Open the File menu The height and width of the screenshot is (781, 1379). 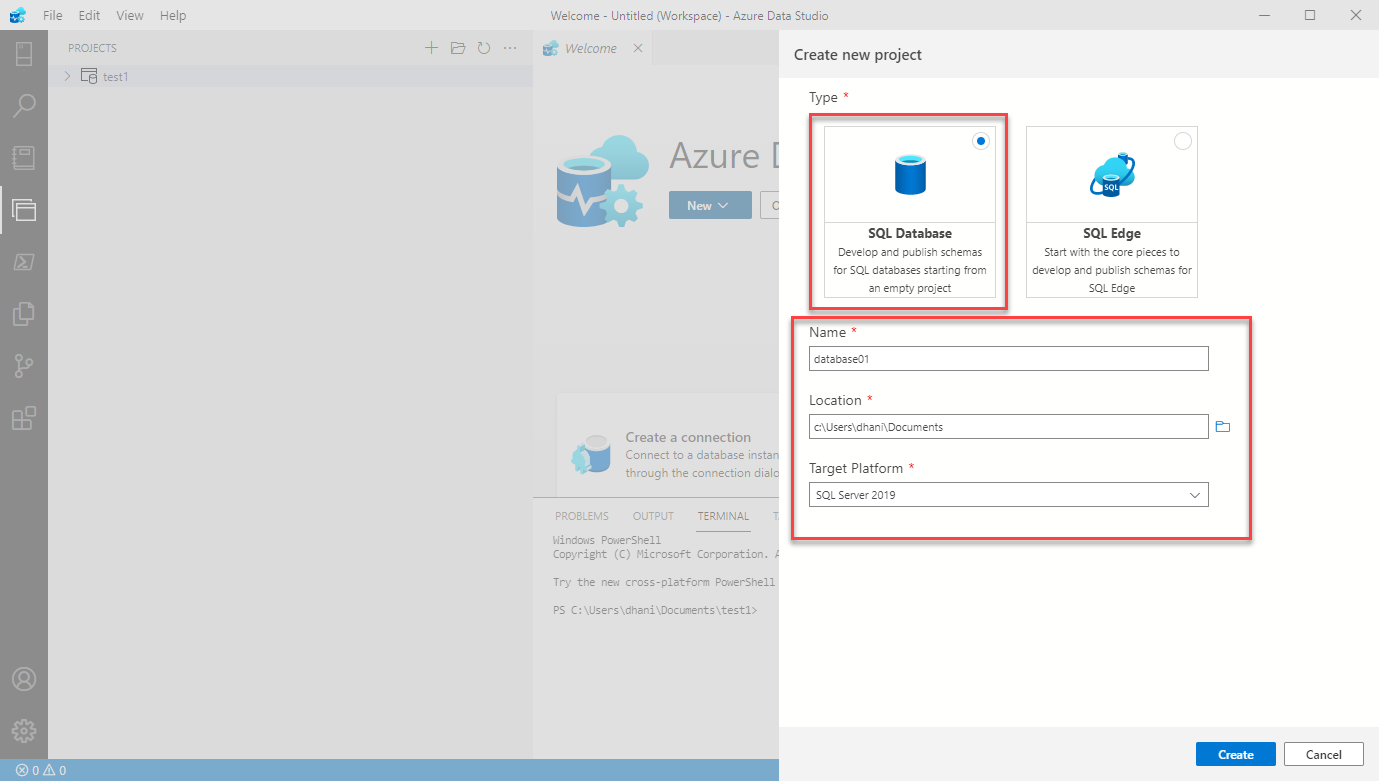[53, 15]
